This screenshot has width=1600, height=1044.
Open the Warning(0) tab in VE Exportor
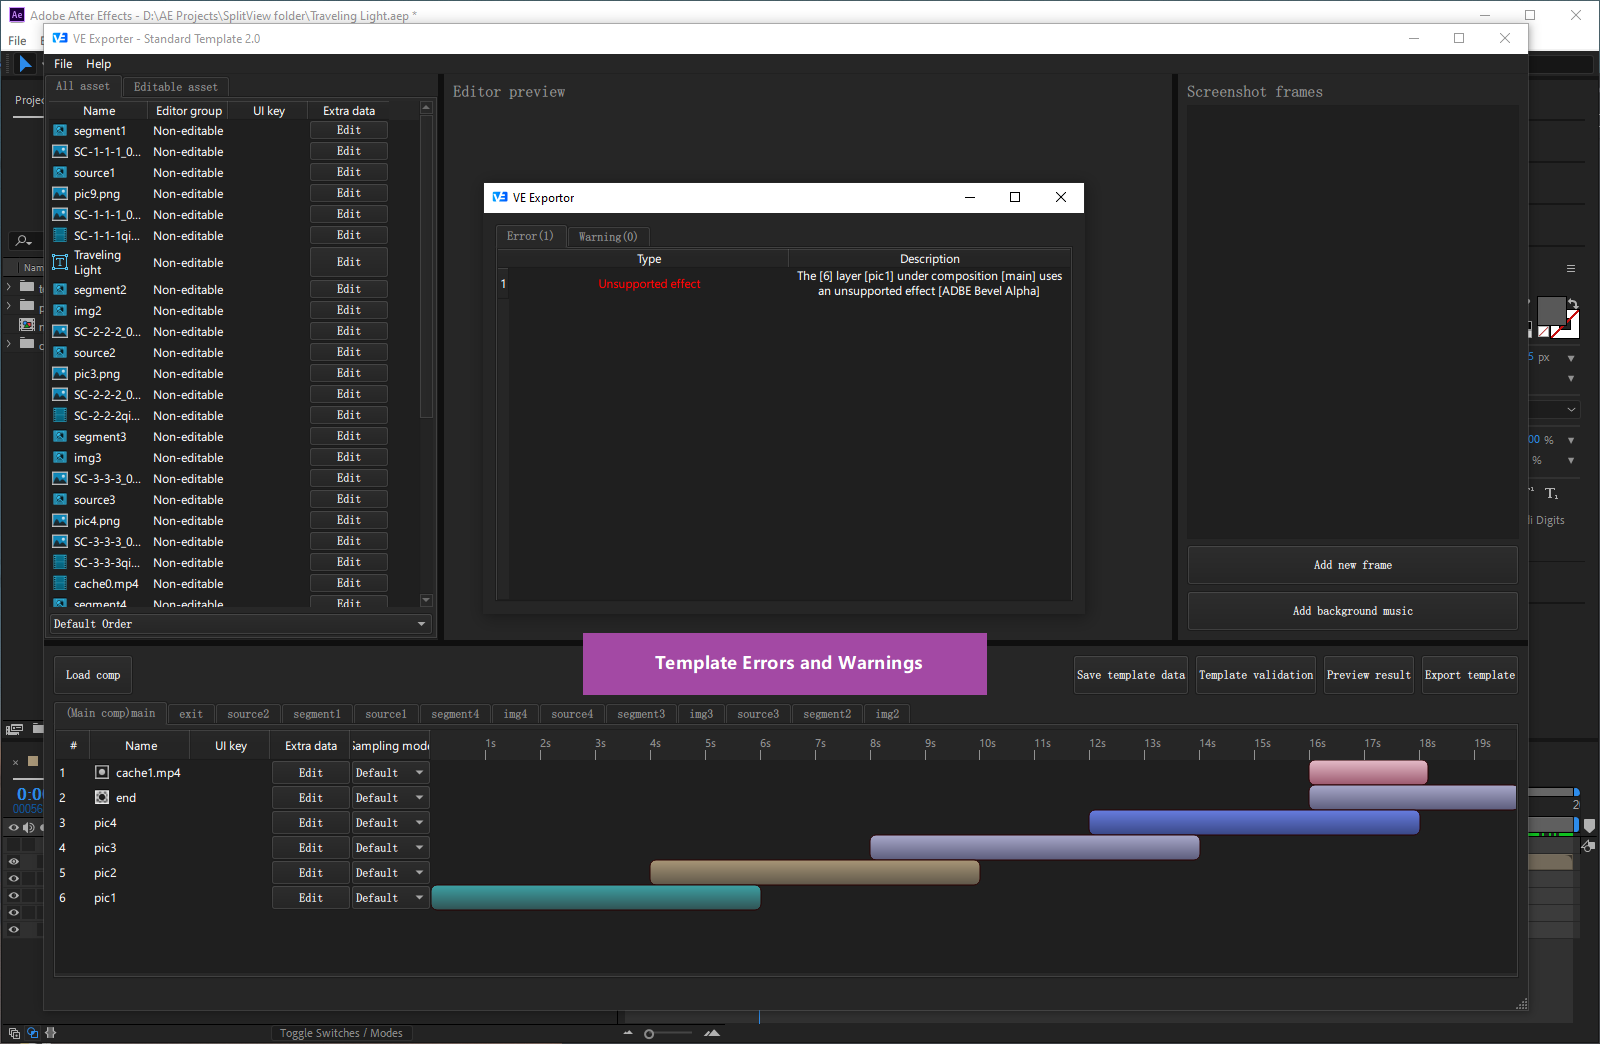[608, 236]
